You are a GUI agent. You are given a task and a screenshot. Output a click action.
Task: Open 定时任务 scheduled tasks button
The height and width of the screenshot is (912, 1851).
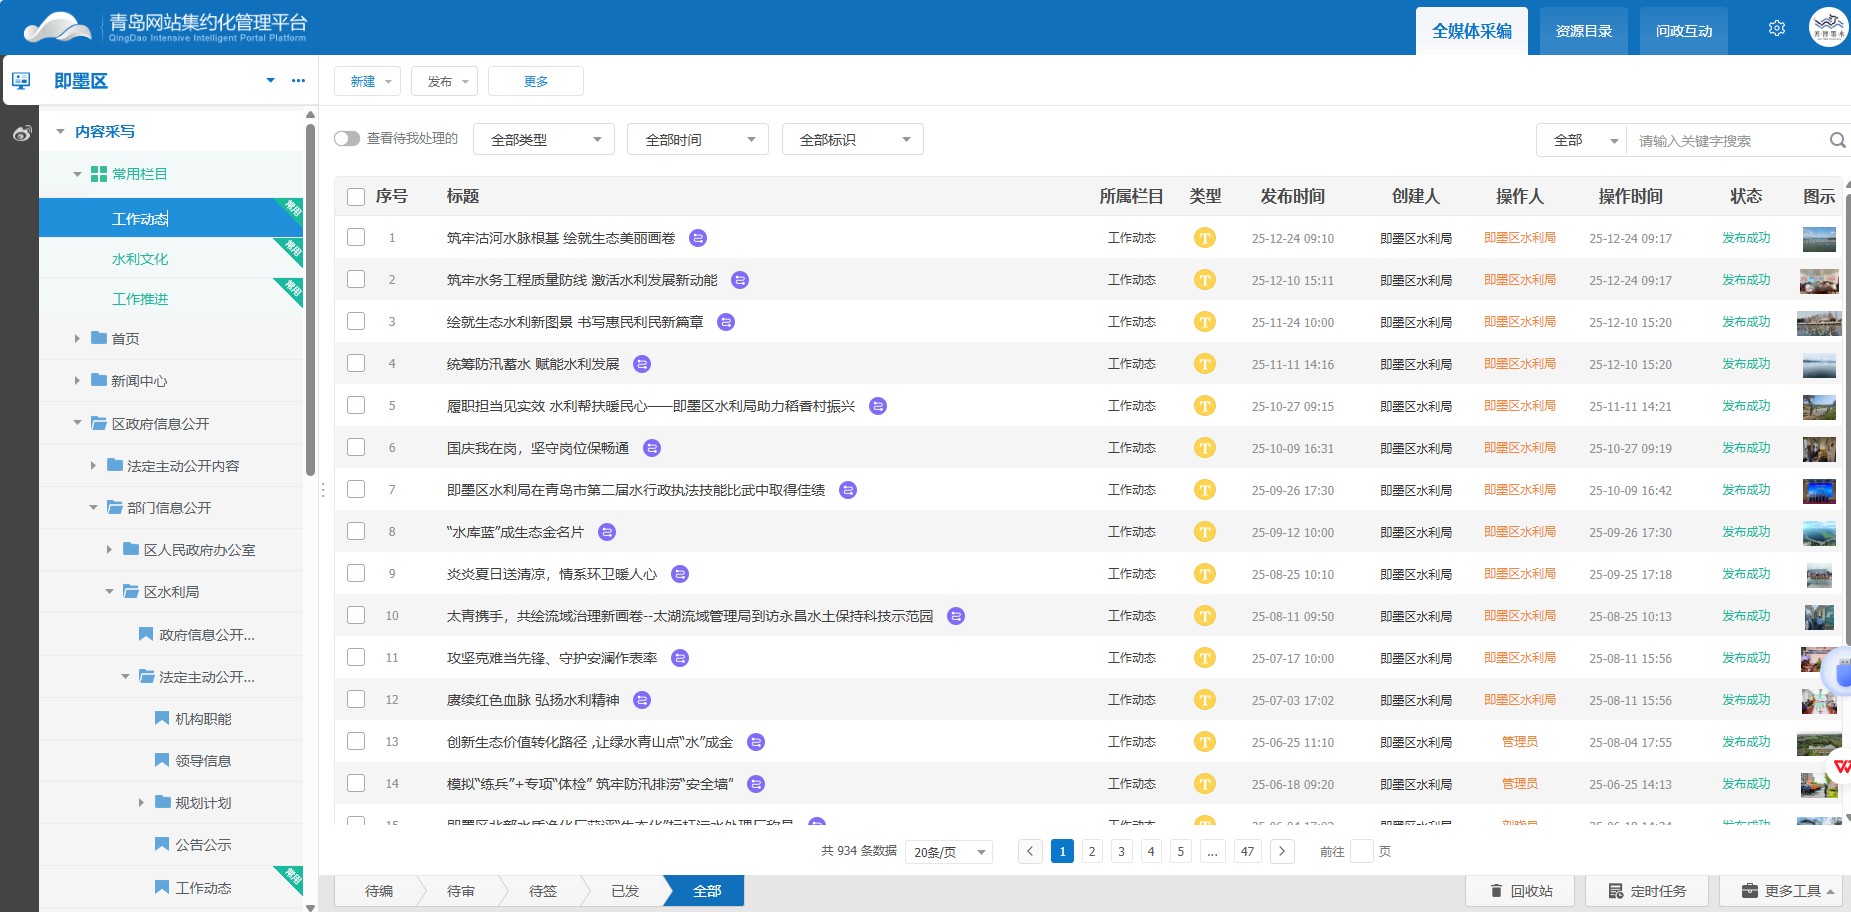1647,891
